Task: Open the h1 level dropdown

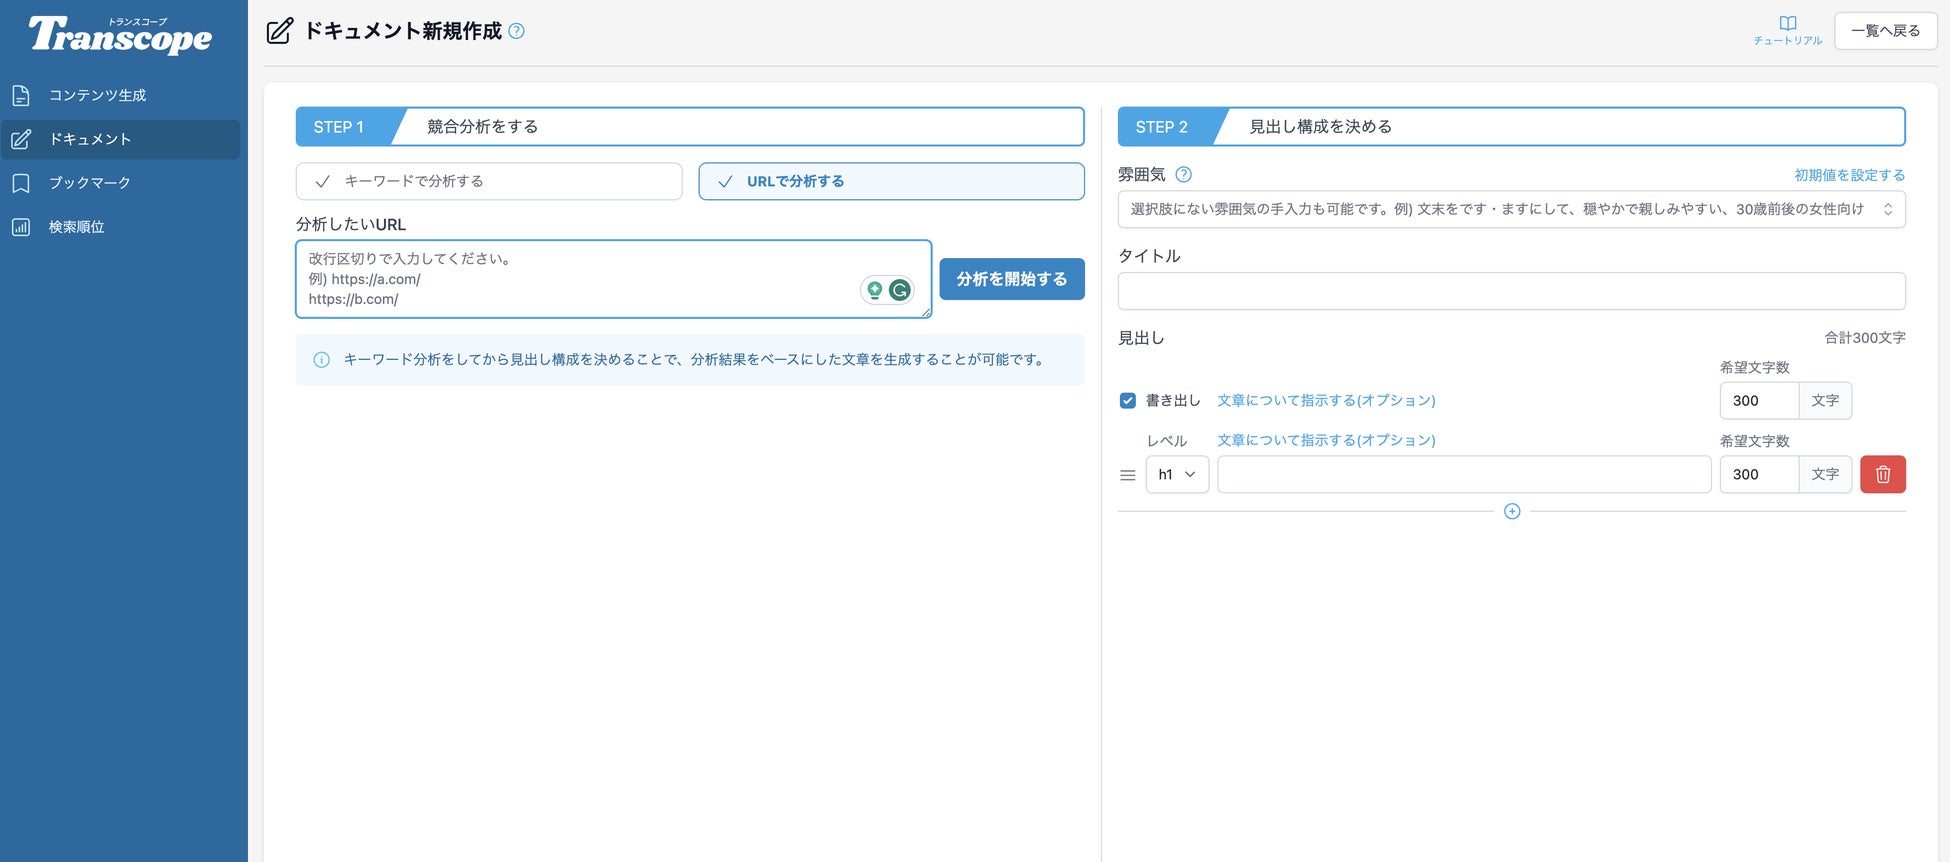Action: [1177, 475]
